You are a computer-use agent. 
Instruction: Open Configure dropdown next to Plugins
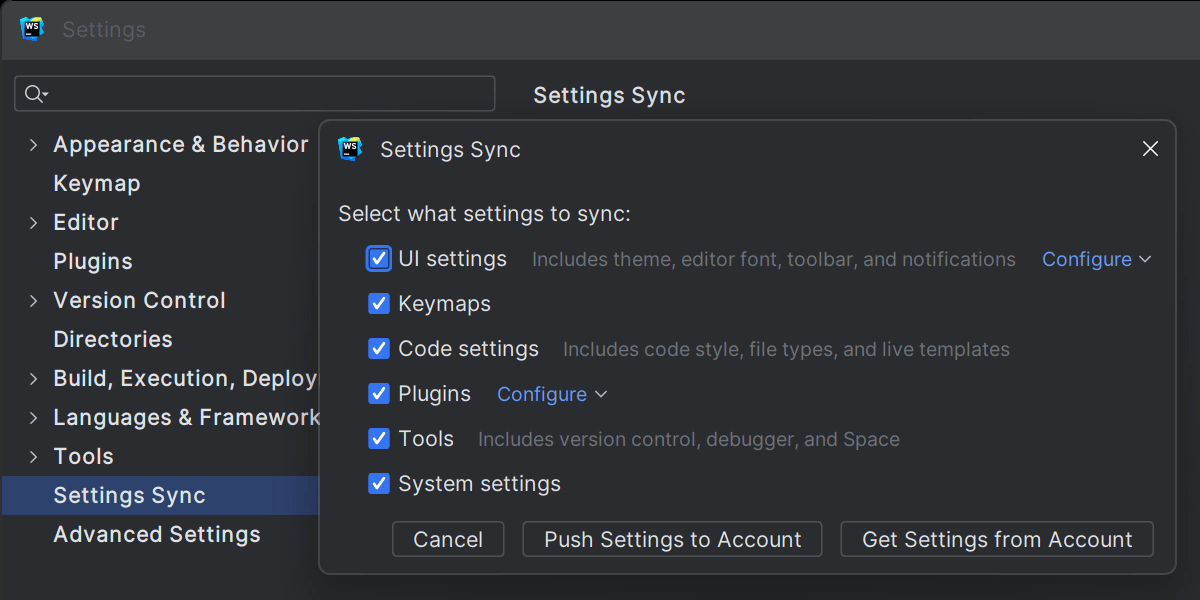(552, 394)
